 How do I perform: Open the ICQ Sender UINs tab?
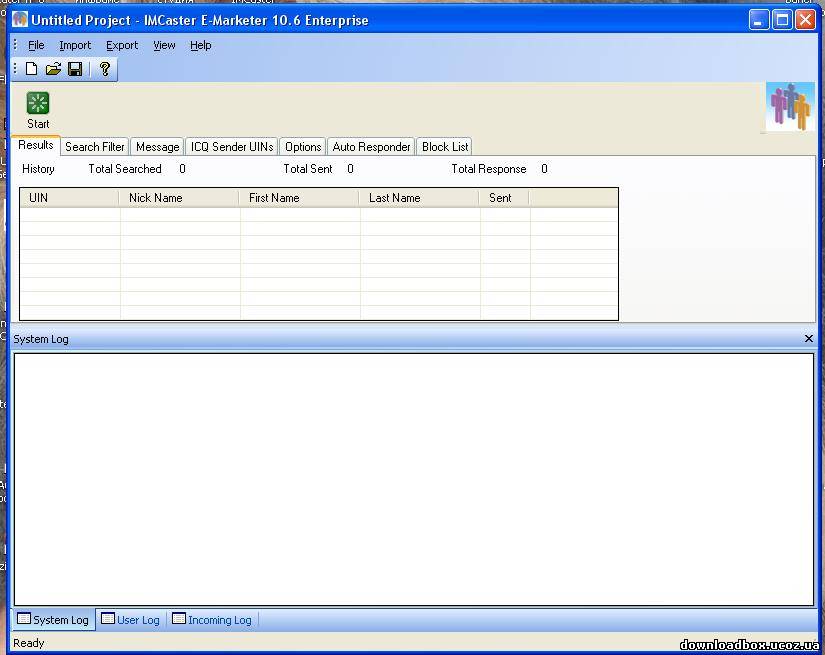point(232,147)
